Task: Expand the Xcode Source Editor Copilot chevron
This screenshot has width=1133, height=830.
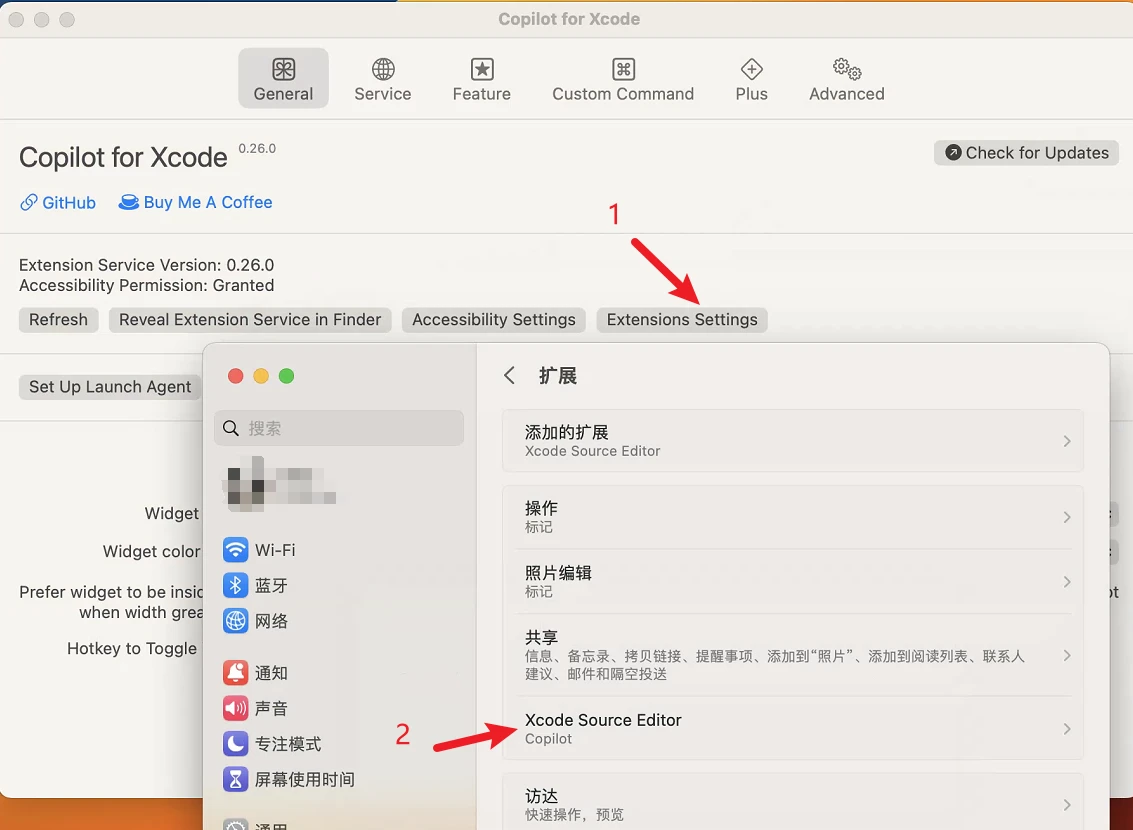Action: click(1067, 729)
